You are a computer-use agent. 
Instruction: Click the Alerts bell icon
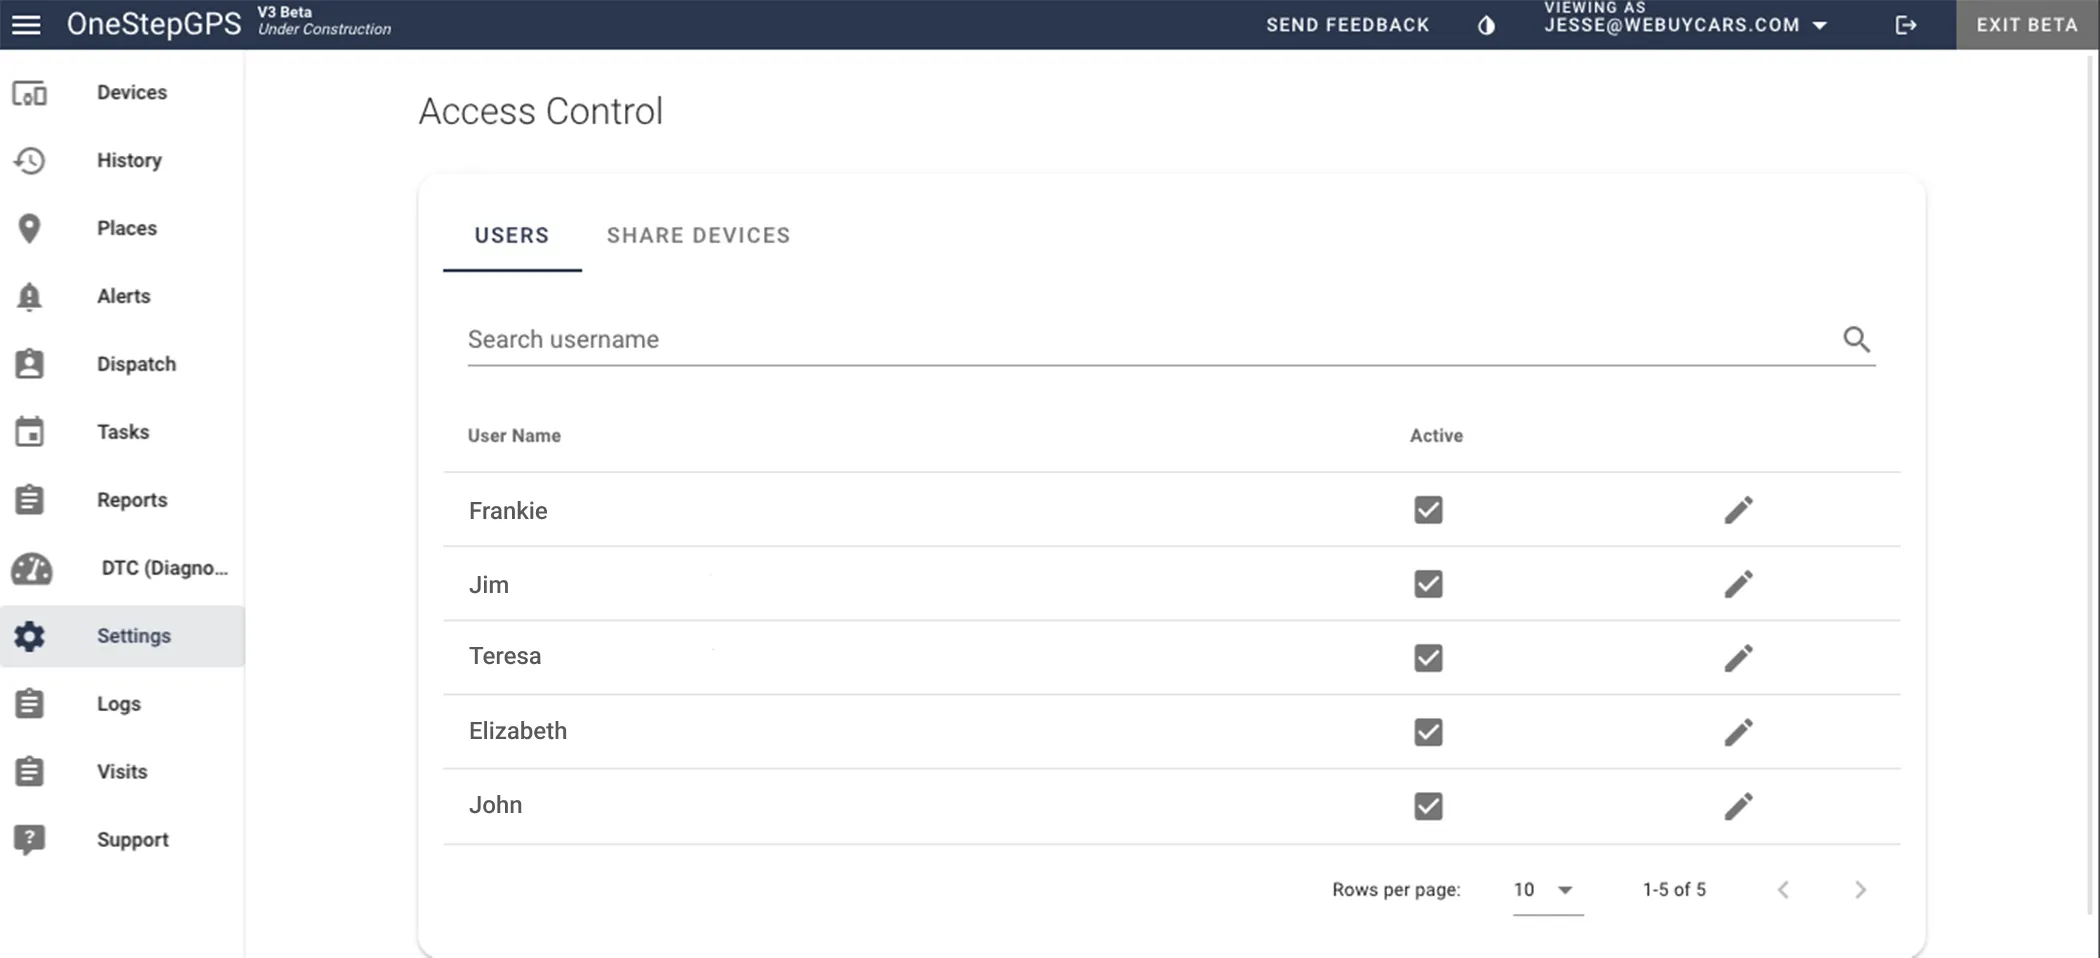(30, 296)
